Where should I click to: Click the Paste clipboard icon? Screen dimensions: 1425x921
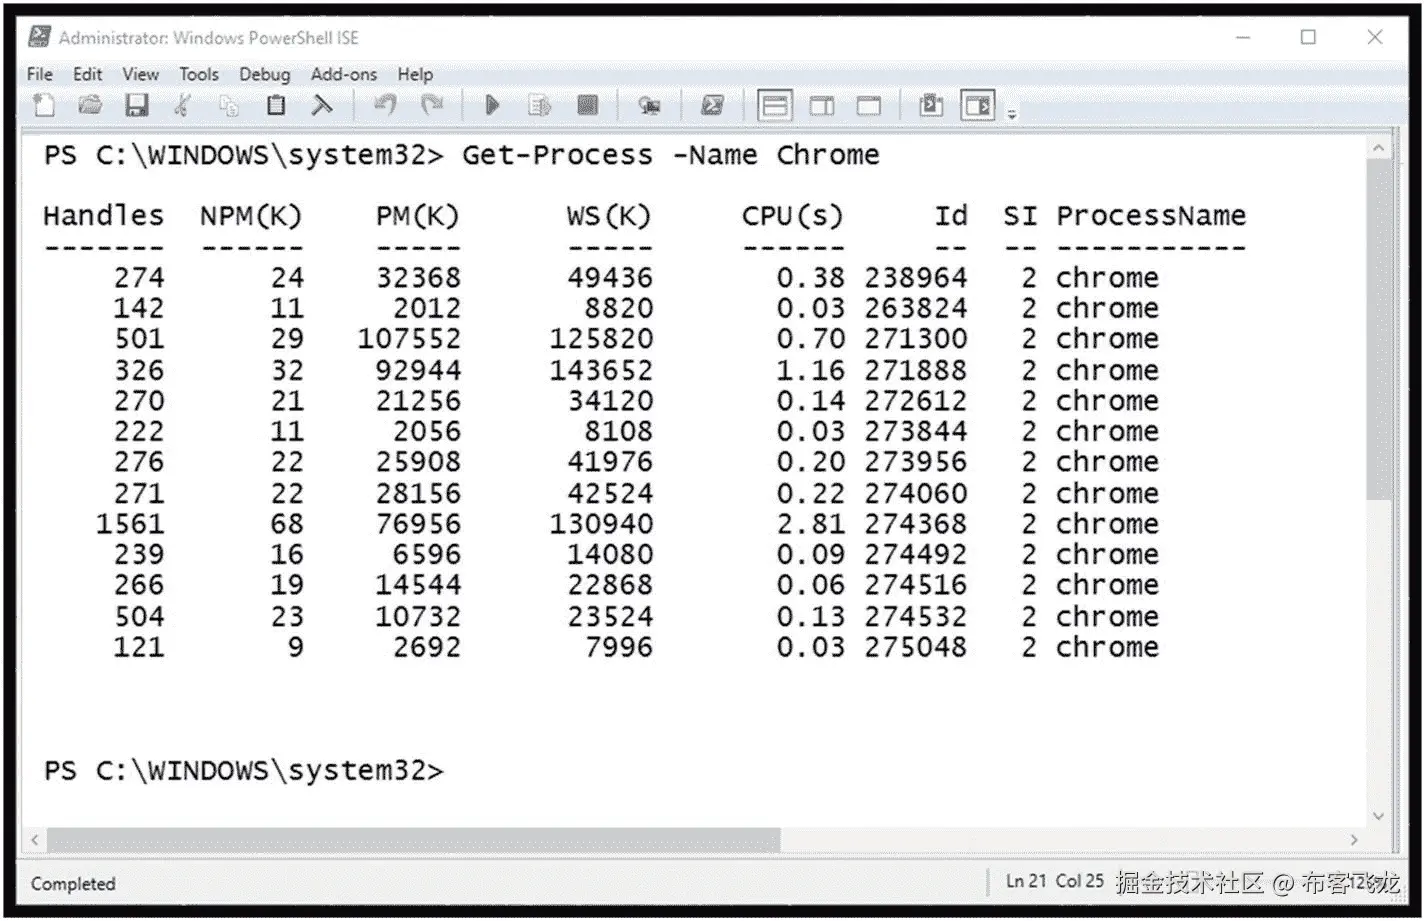[x=276, y=105]
